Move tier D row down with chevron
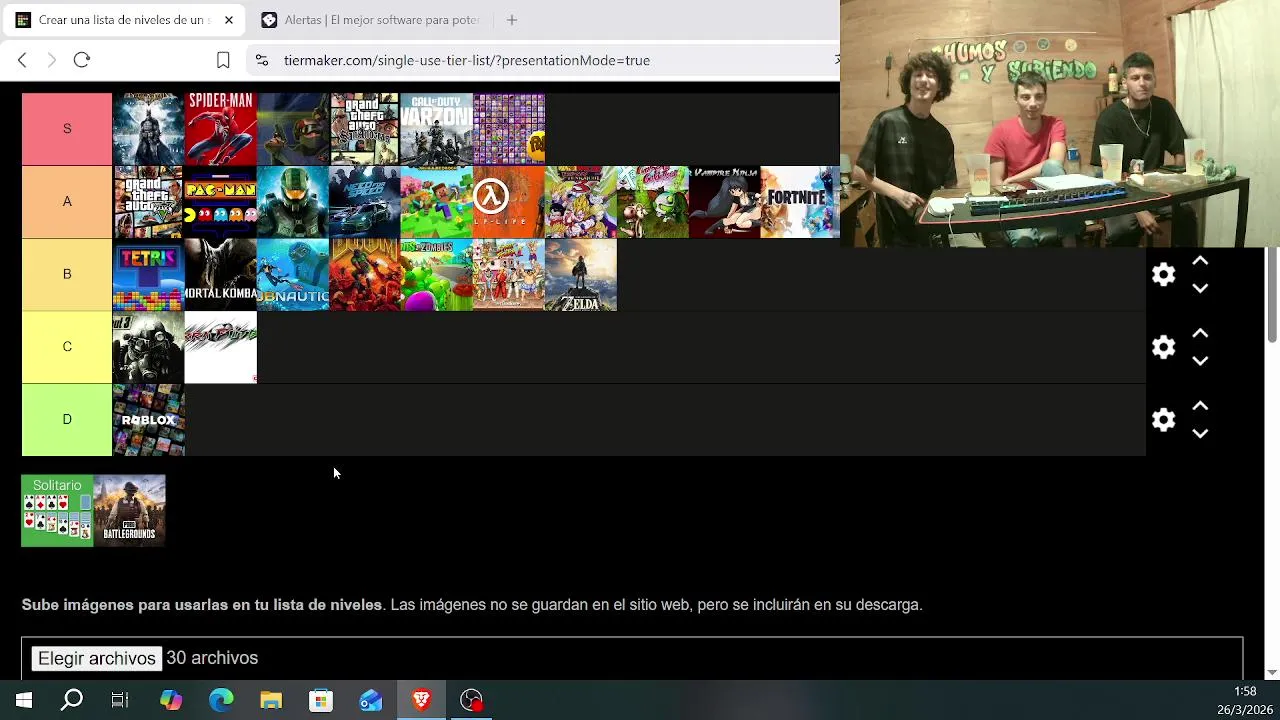Viewport: 1280px width, 720px height. click(x=1200, y=433)
